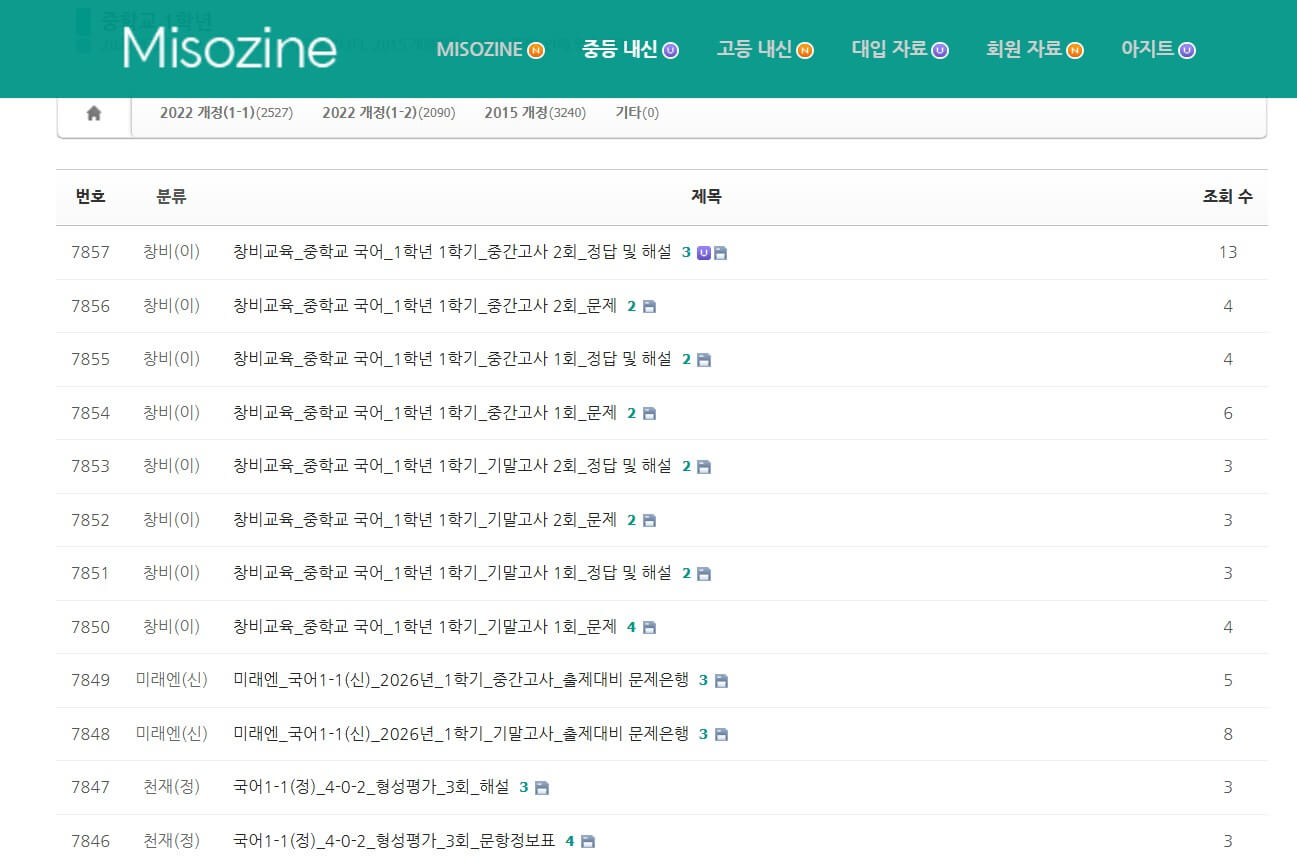Screen dimensions: 1297x866
Task: Click post number 7854
Action: [x=91, y=413]
